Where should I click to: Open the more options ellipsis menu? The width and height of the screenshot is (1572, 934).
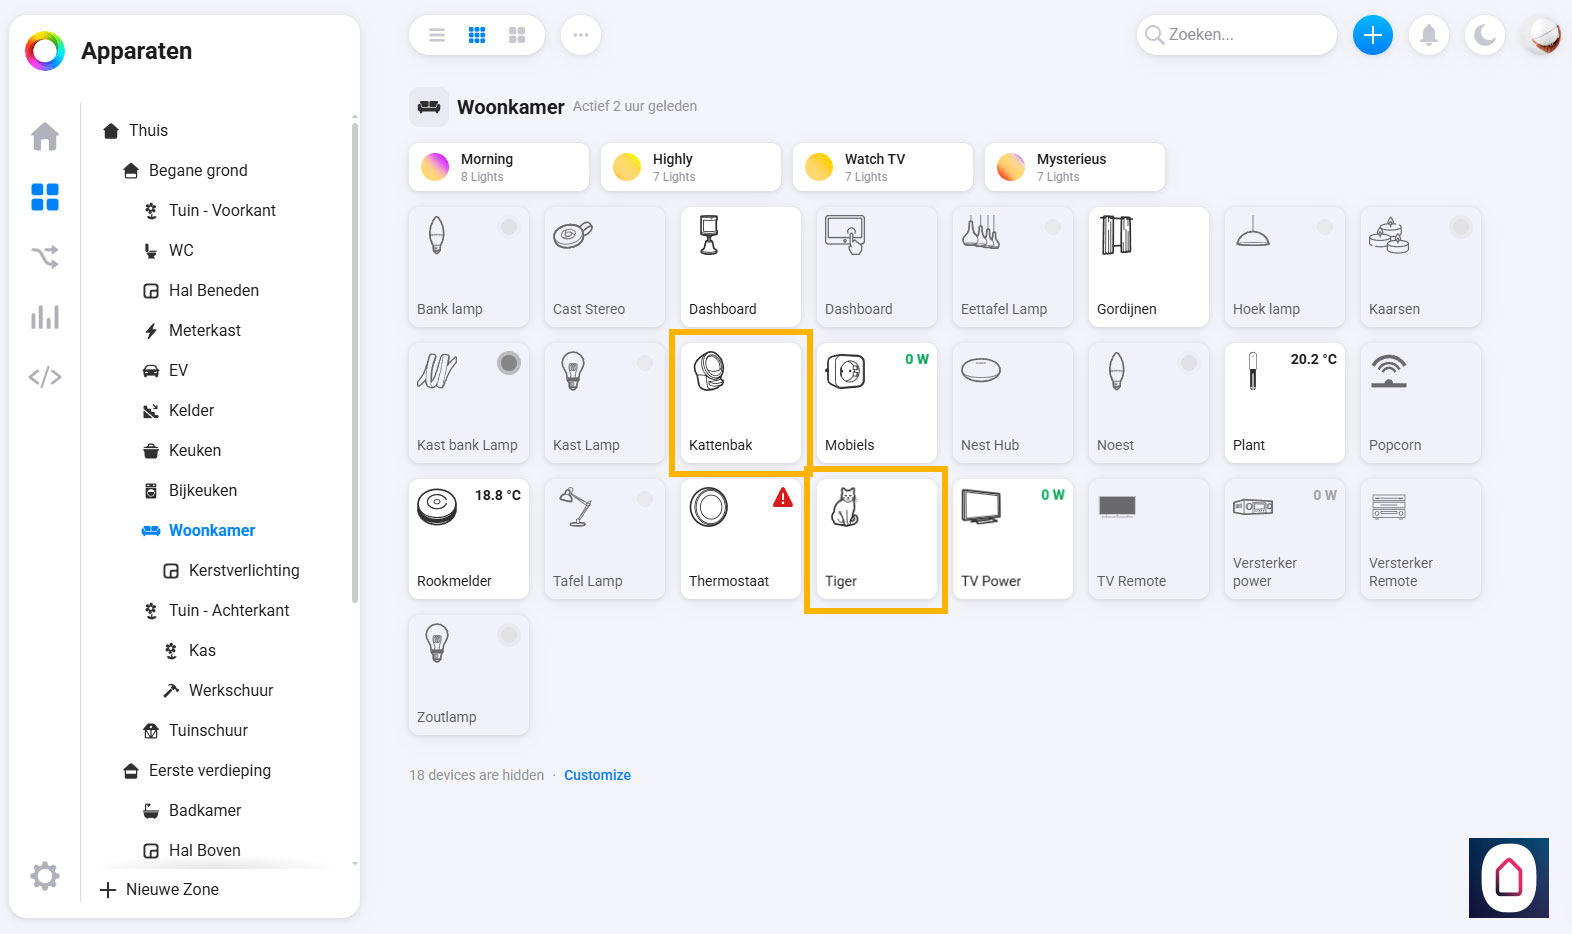581,35
